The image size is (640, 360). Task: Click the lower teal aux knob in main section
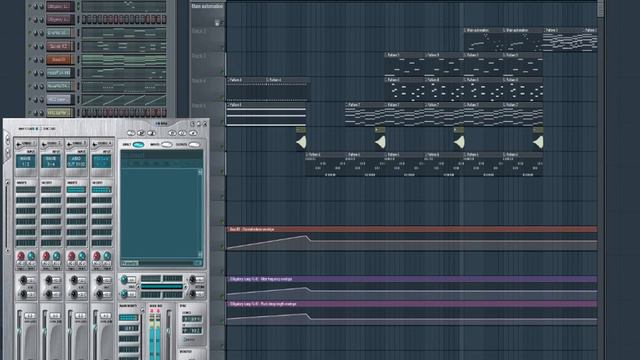124,293
